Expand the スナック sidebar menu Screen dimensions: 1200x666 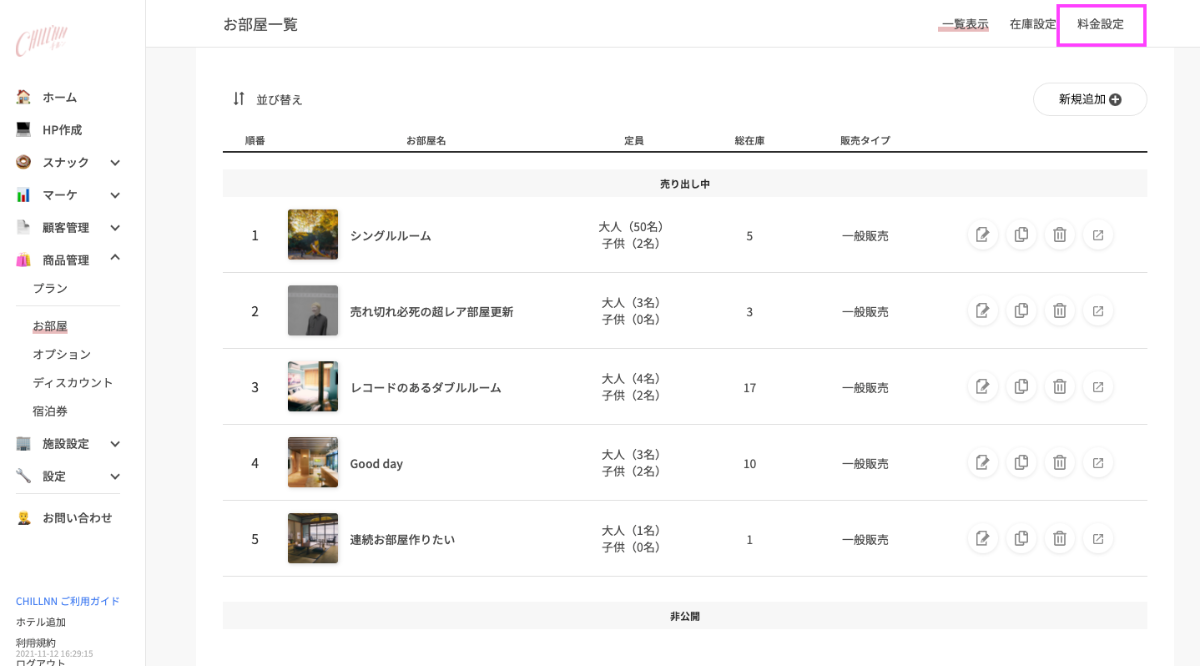coord(115,162)
